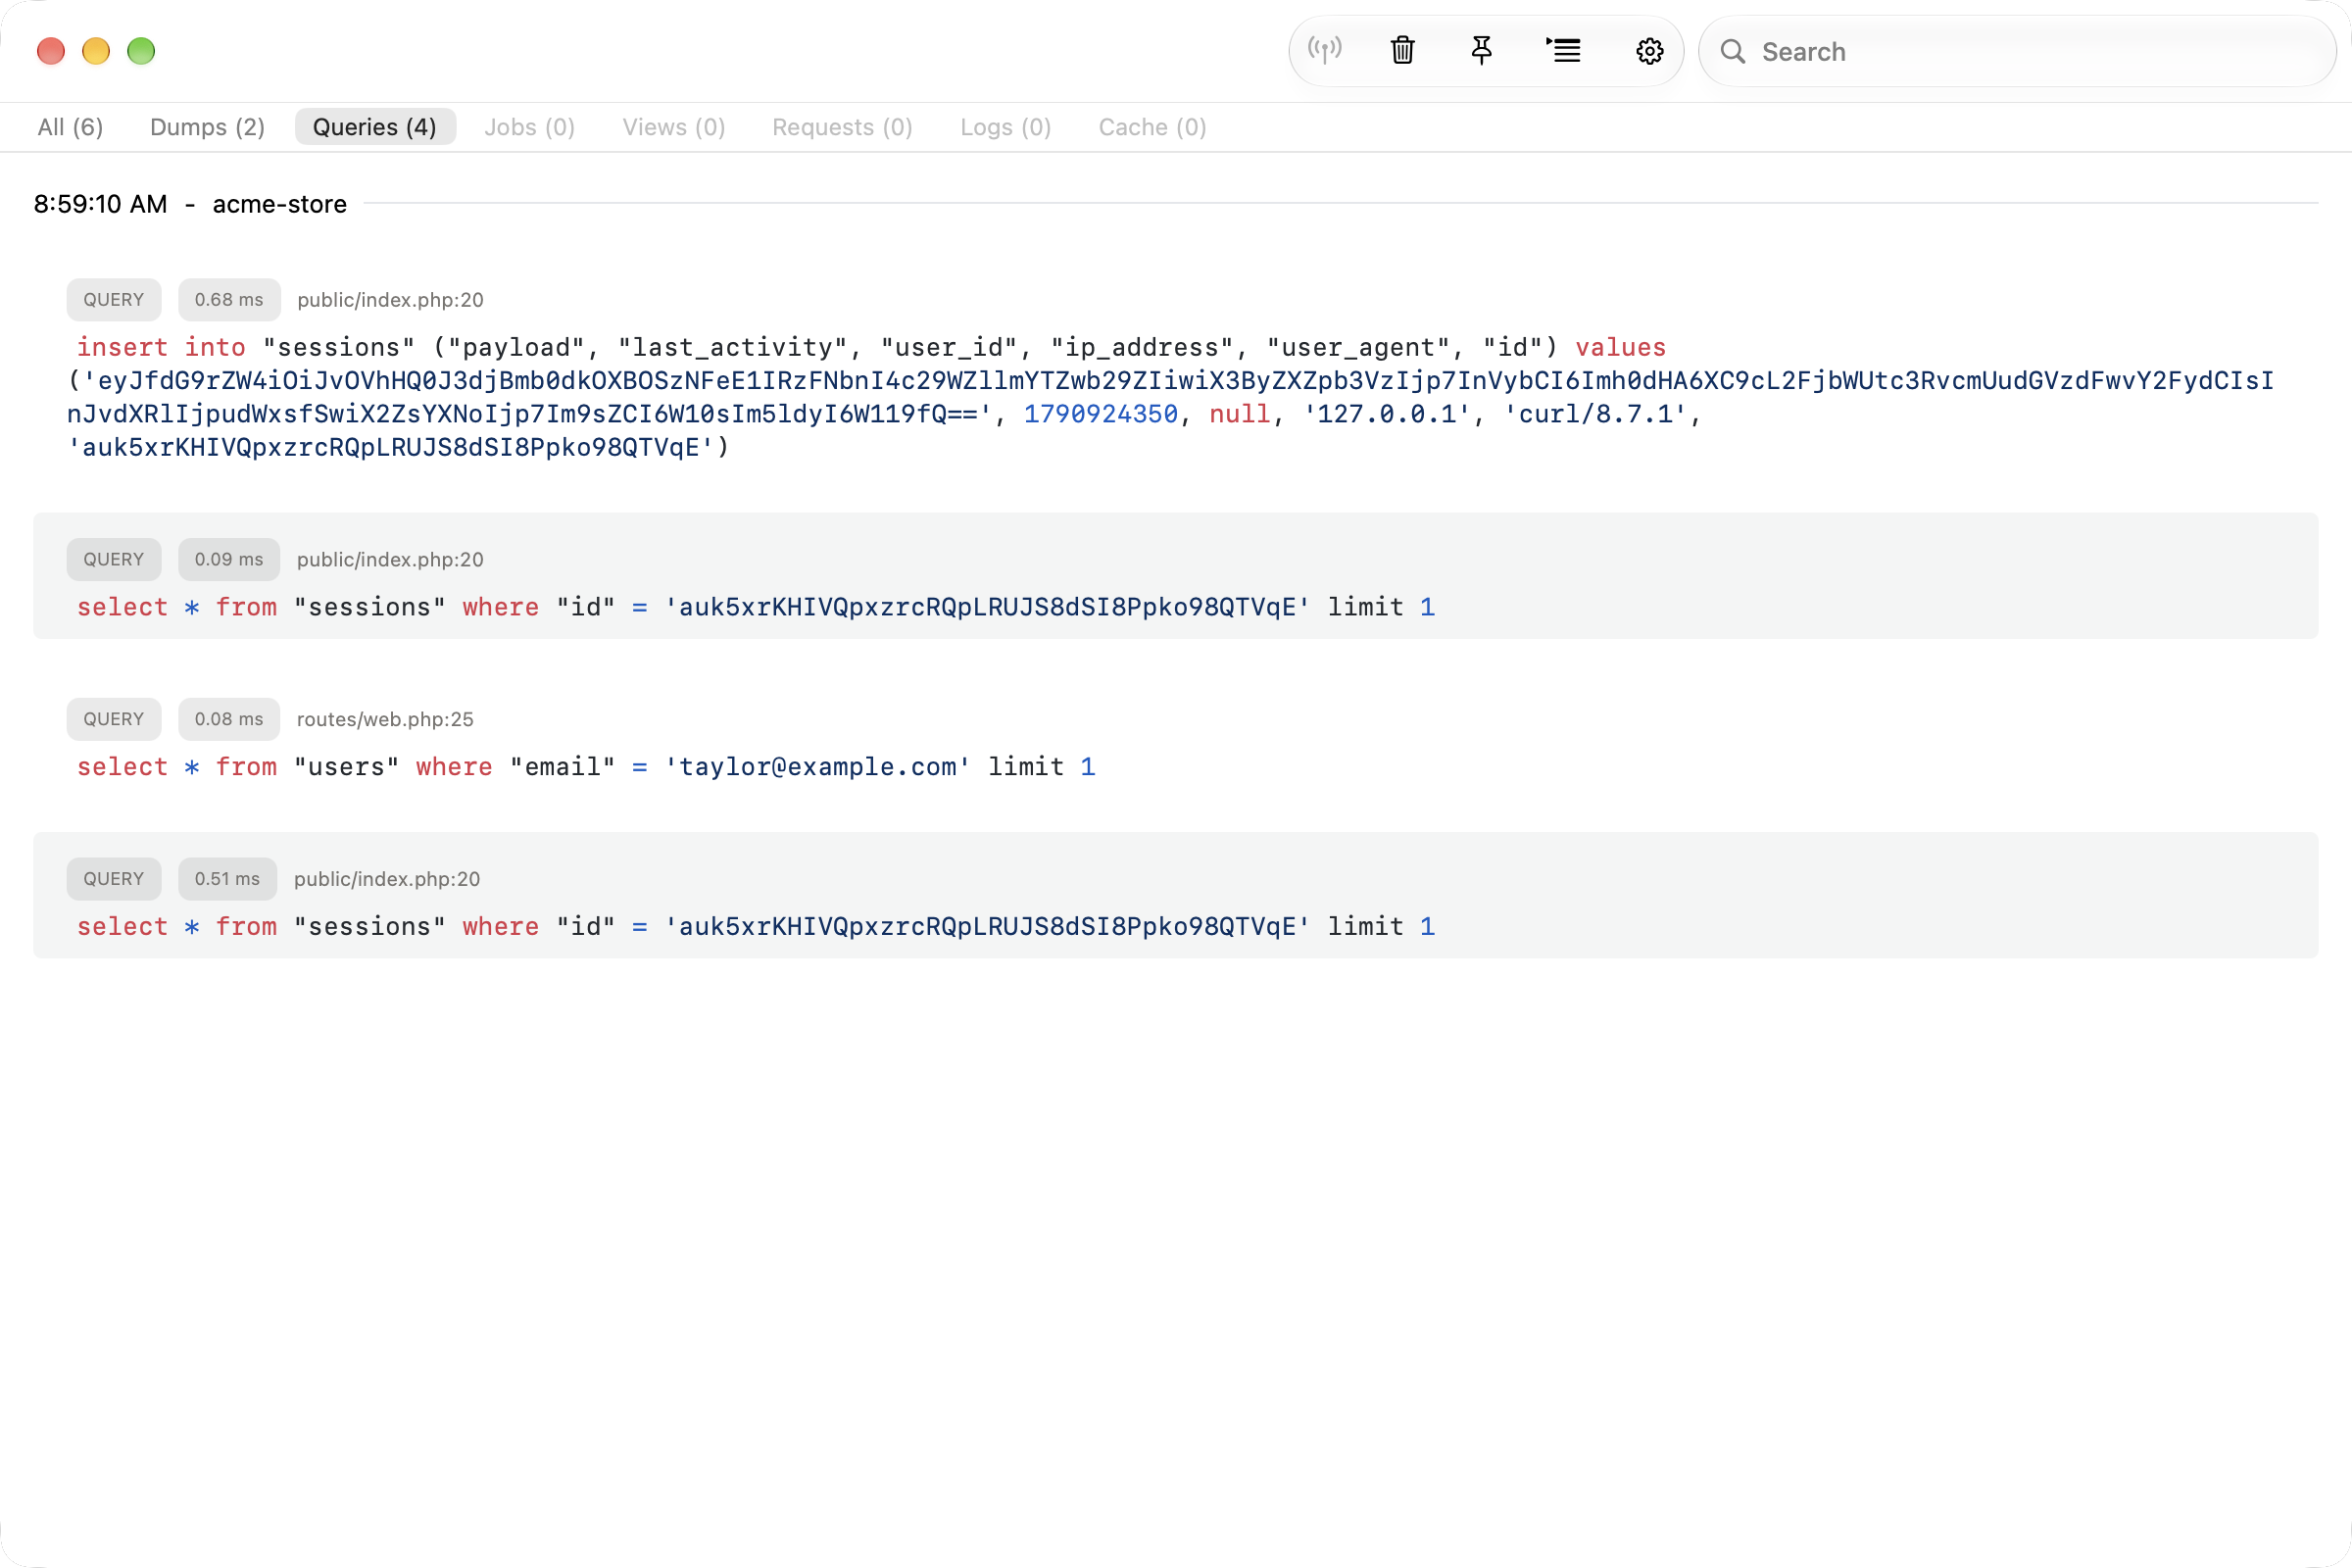2352x1568 pixels.
Task: Clear all entries with trash icon
Action: [x=1403, y=51]
